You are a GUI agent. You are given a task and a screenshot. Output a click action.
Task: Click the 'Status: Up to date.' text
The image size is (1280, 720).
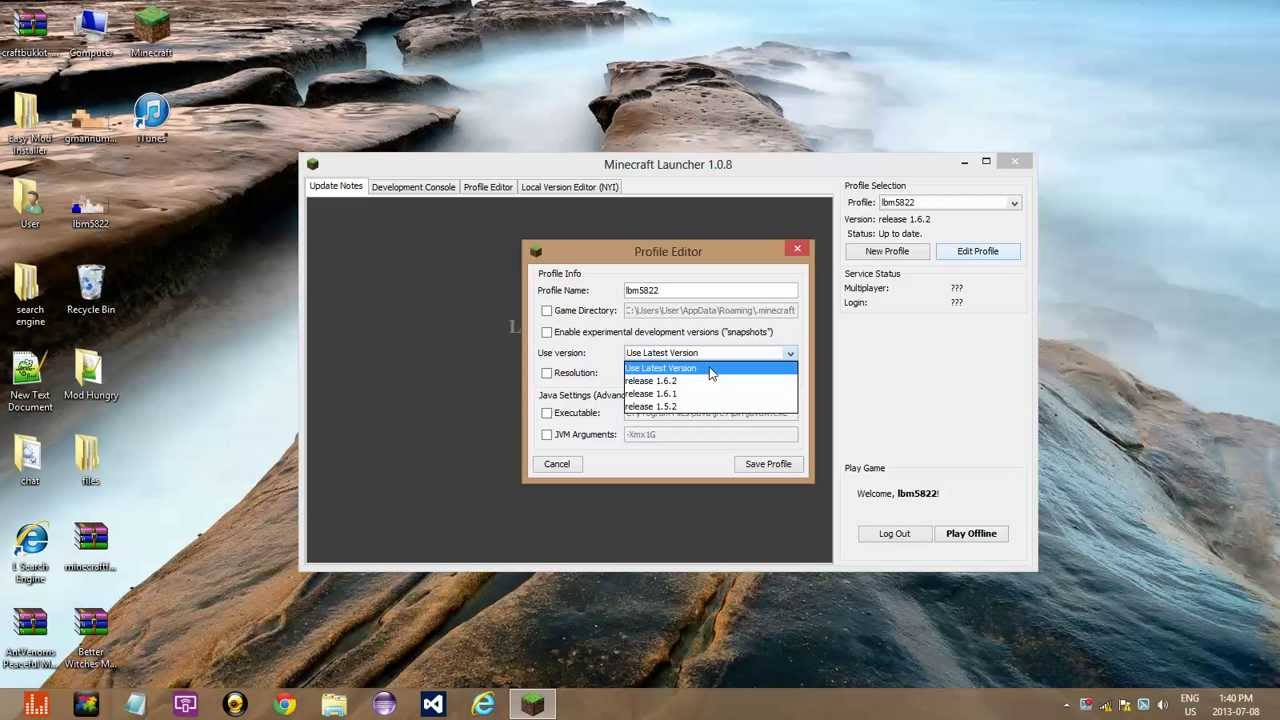tap(883, 234)
